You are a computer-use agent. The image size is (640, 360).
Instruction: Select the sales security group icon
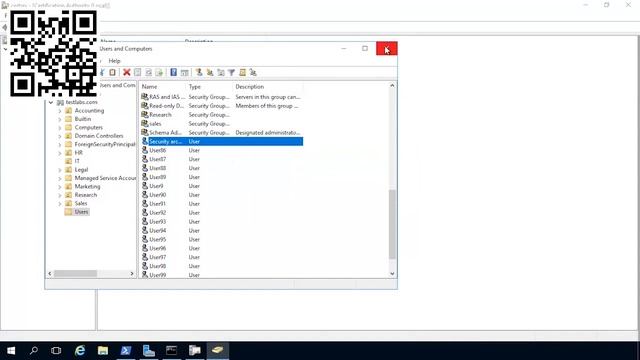click(x=144, y=124)
